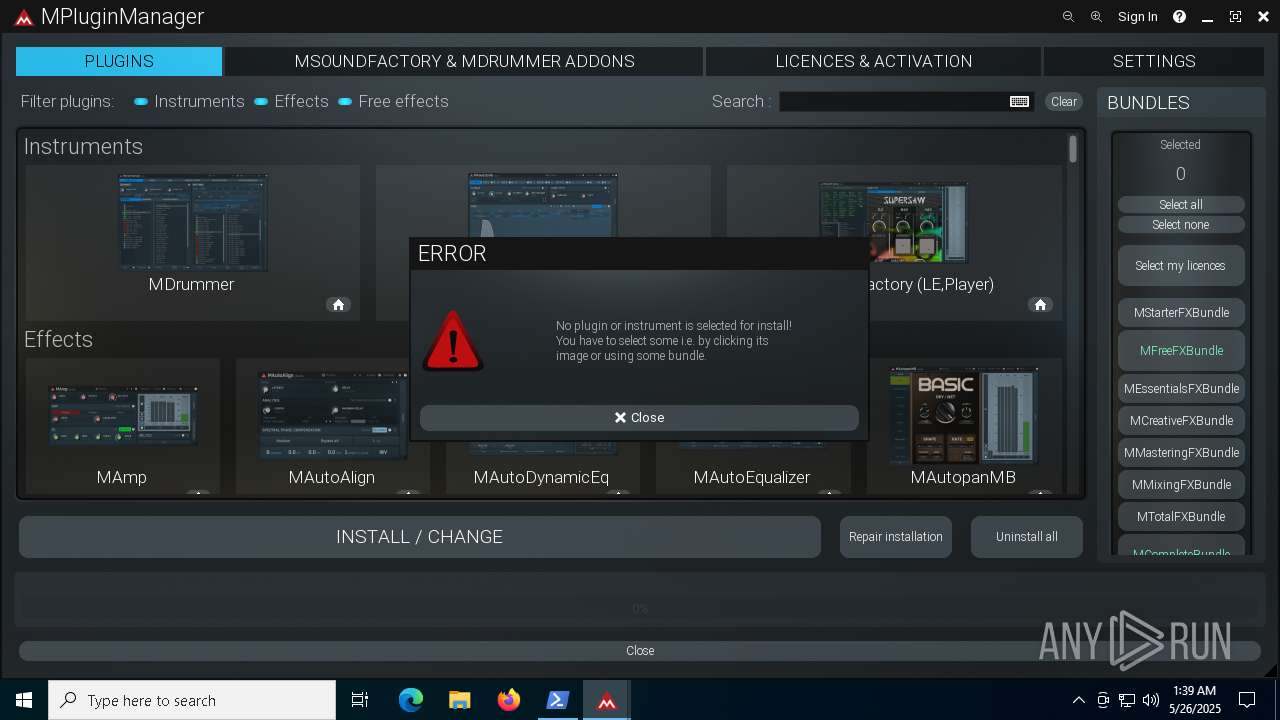
Task: Launch Firefox from taskbar
Action: click(x=509, y=700)
